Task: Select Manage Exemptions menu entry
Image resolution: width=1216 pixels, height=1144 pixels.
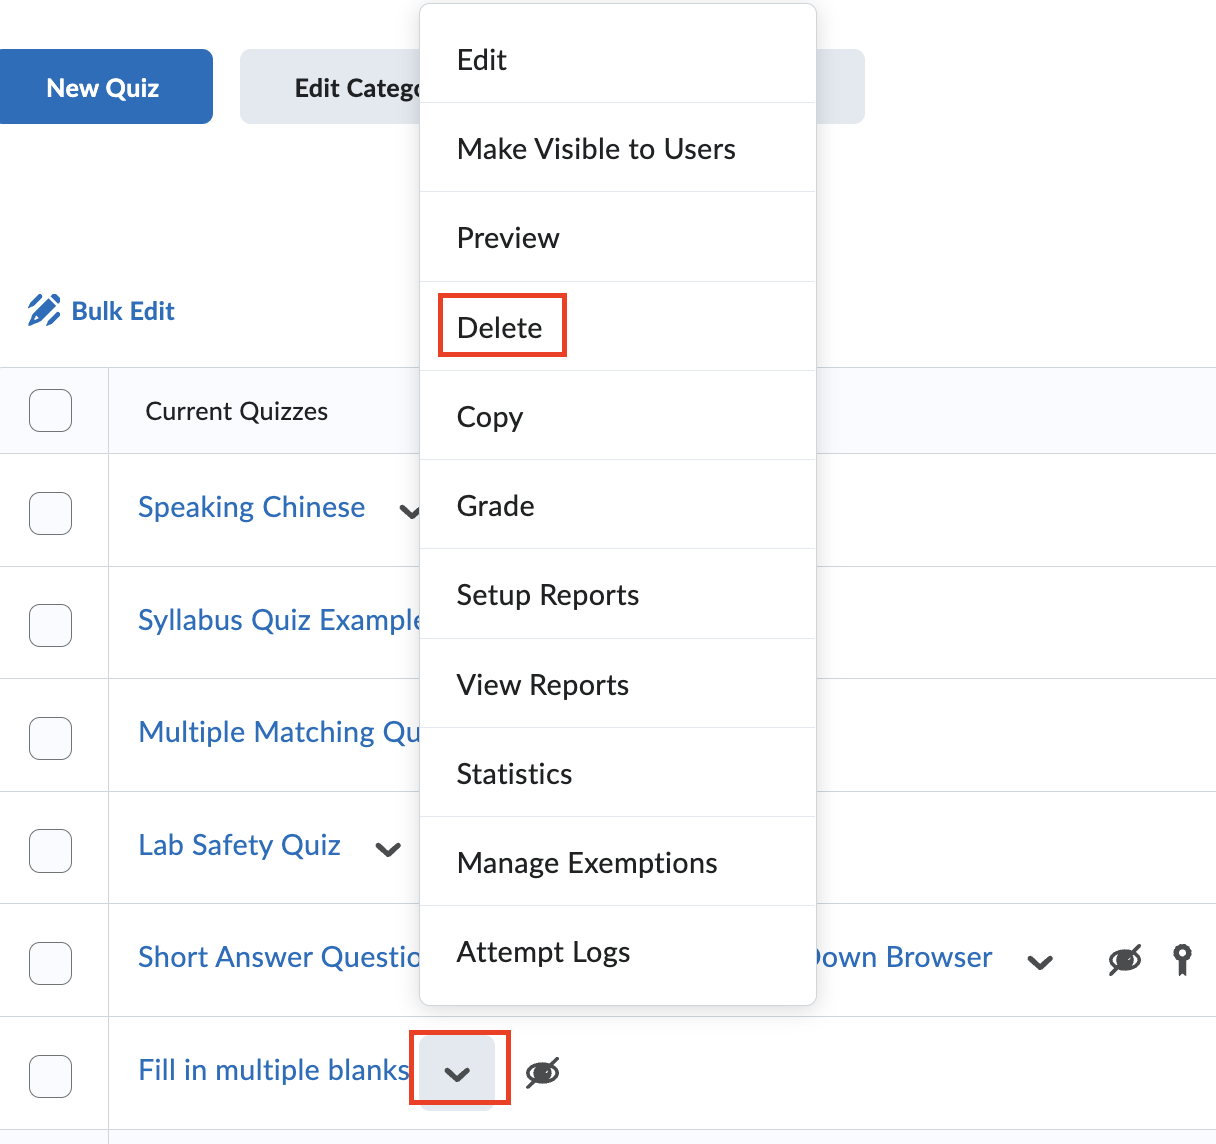Action: pos(587,863)
